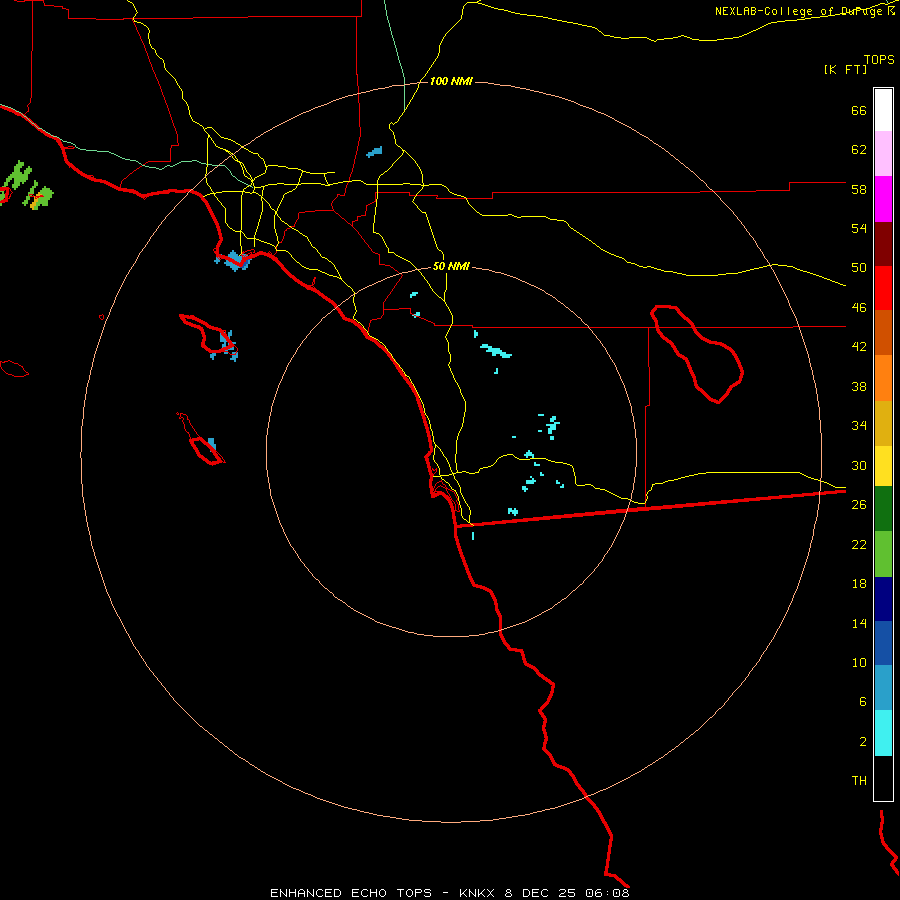Screen dimensions: 900x900
Task: Click the white swatch in the tops legend
Action: [x=883, y=110]
